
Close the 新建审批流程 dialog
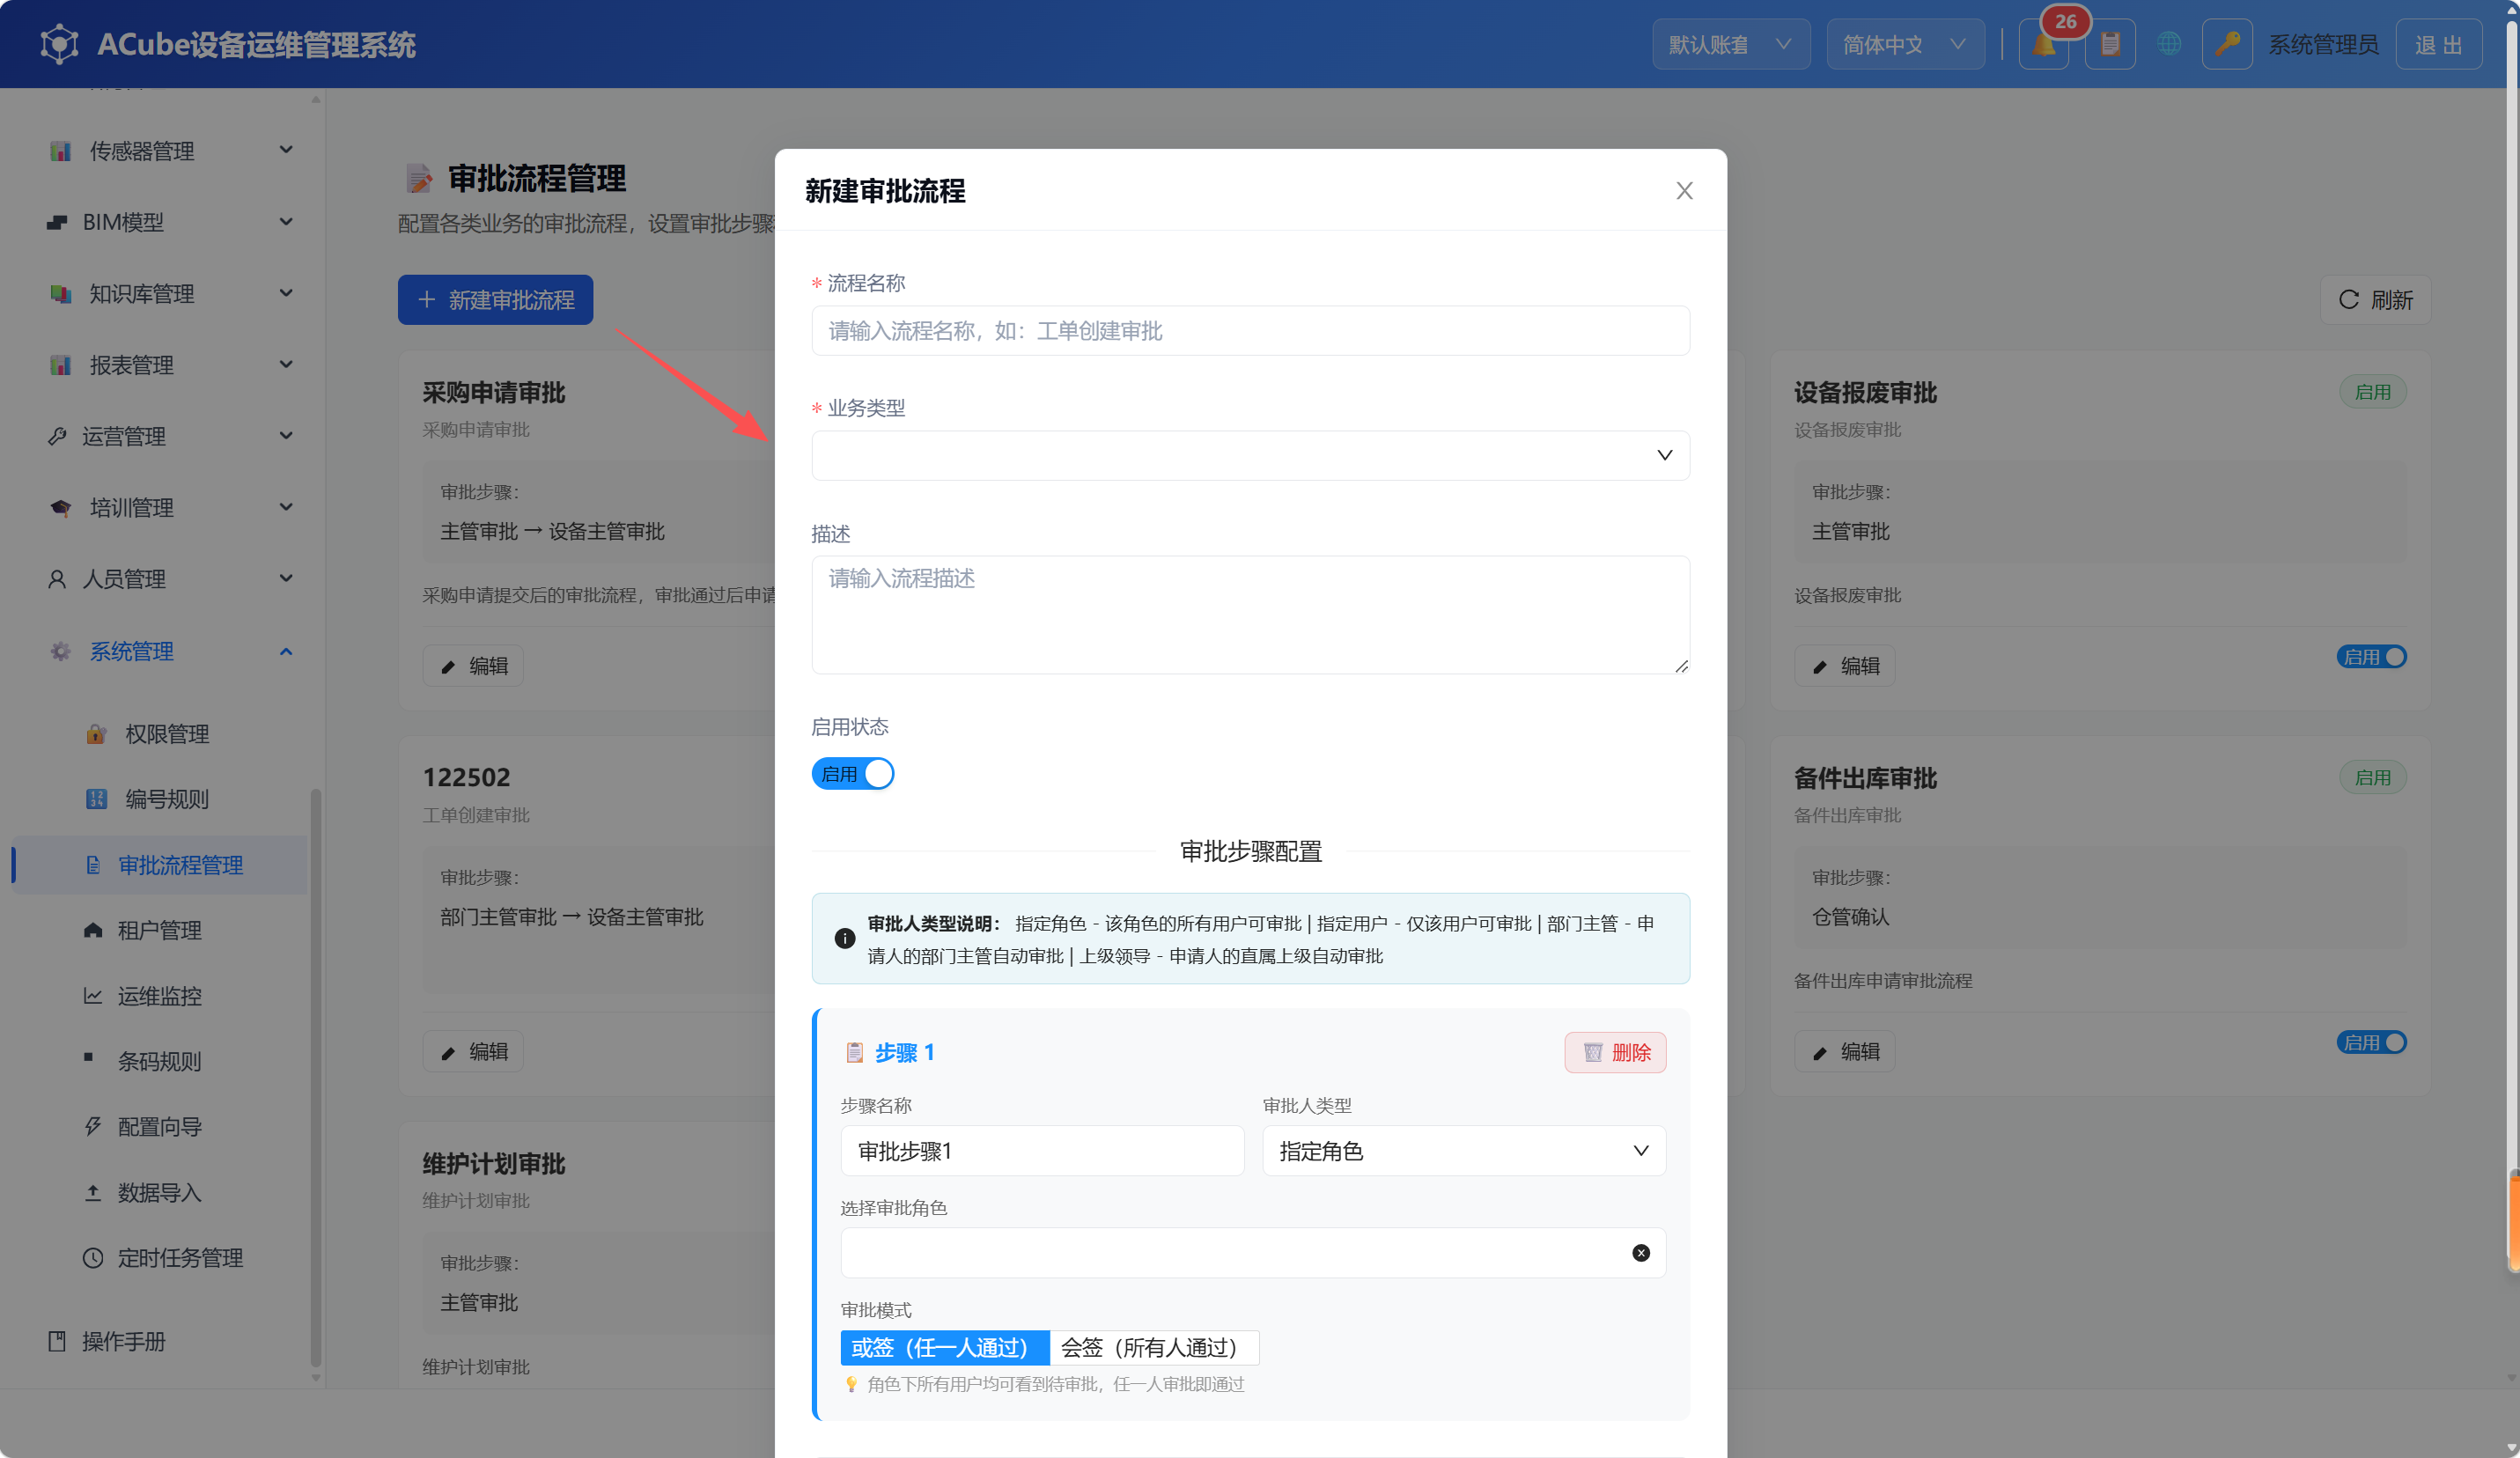tap(1684, 191)
